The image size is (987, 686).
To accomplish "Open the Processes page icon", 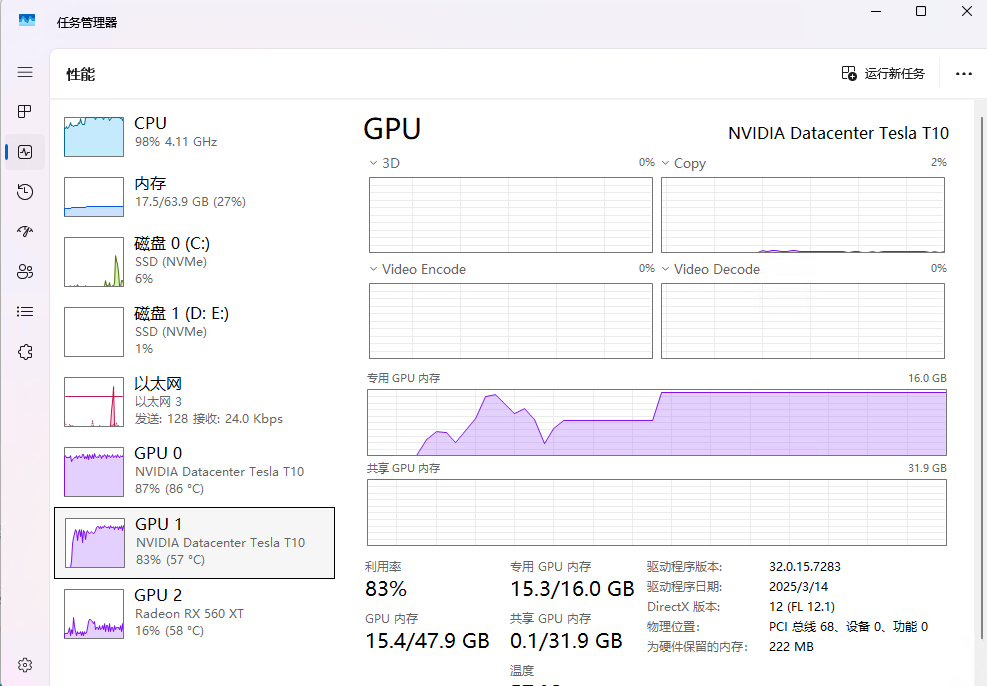I will pyautogui.click(x=25, y=111).
